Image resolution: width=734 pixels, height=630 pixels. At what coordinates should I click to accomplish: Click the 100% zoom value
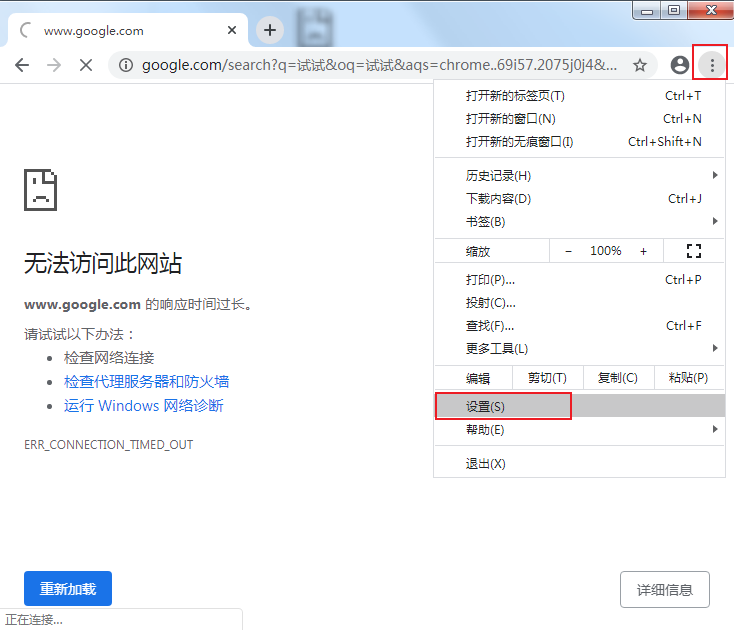tap(606, 251)
